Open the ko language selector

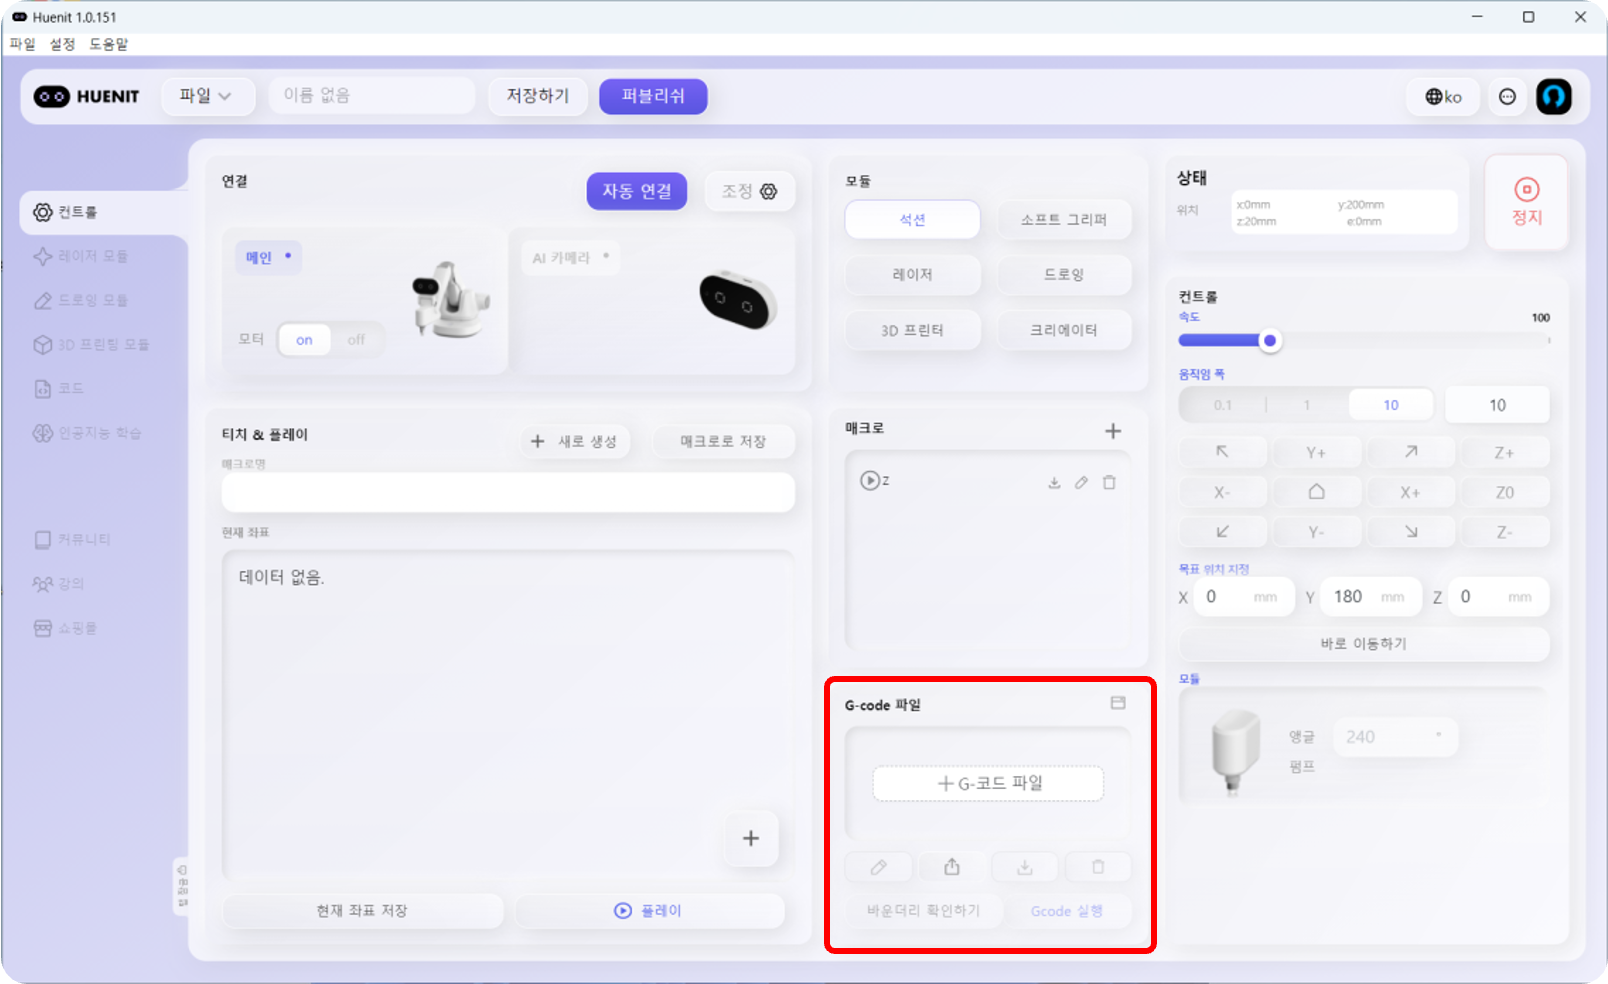point(1443,97)
